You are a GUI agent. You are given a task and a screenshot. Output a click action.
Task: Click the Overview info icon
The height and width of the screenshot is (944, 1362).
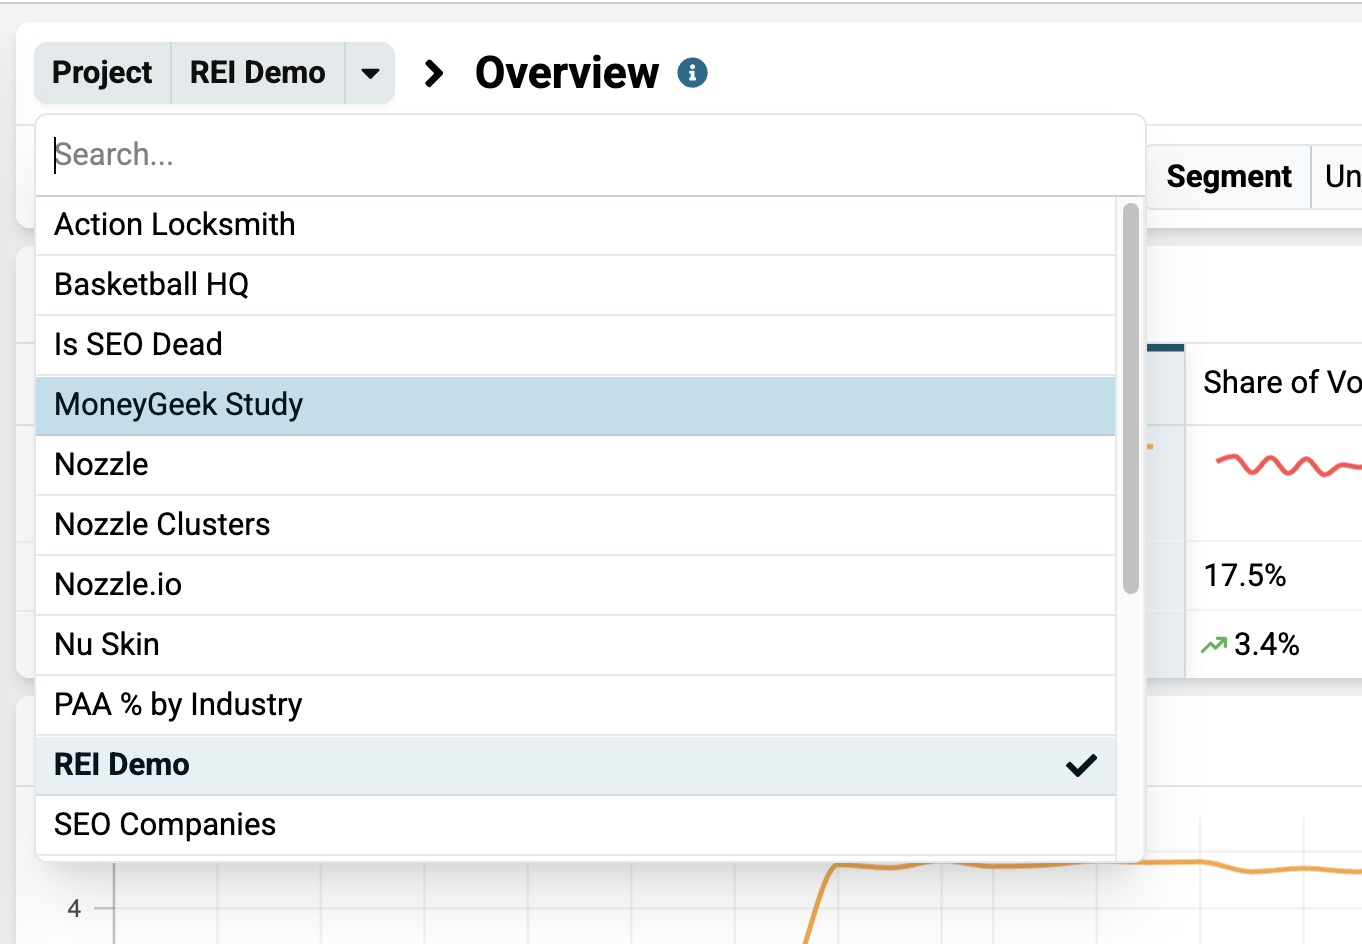pos(692,73)
